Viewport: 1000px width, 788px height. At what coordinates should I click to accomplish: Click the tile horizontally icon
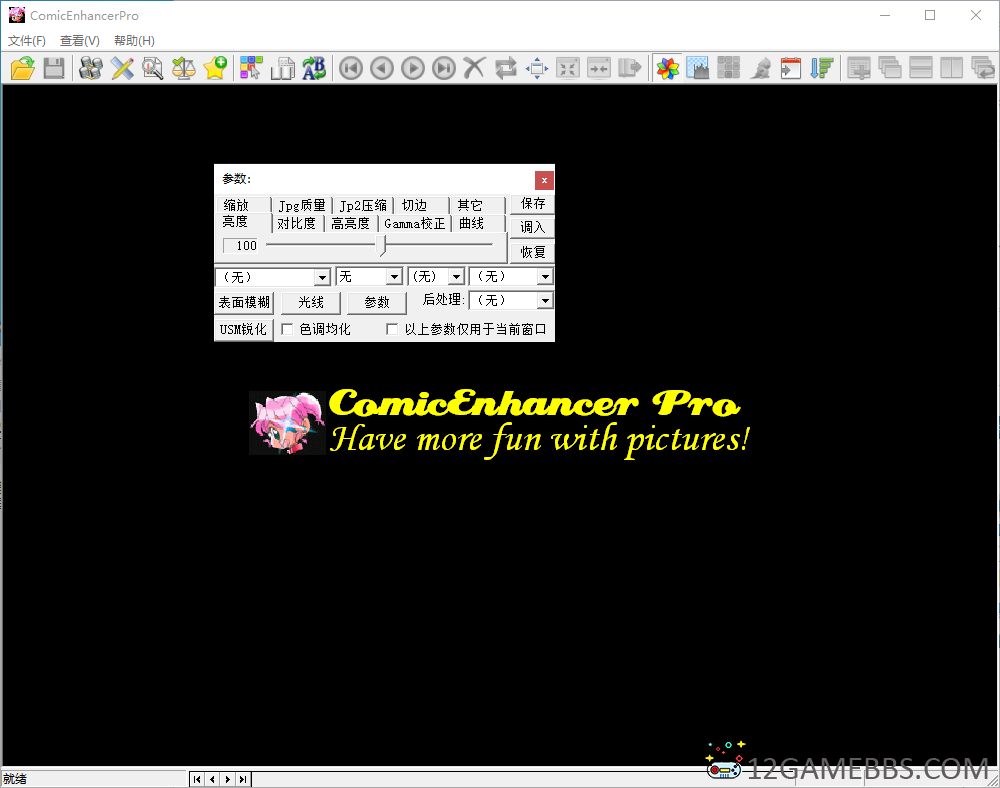click(x=921, y=68)
